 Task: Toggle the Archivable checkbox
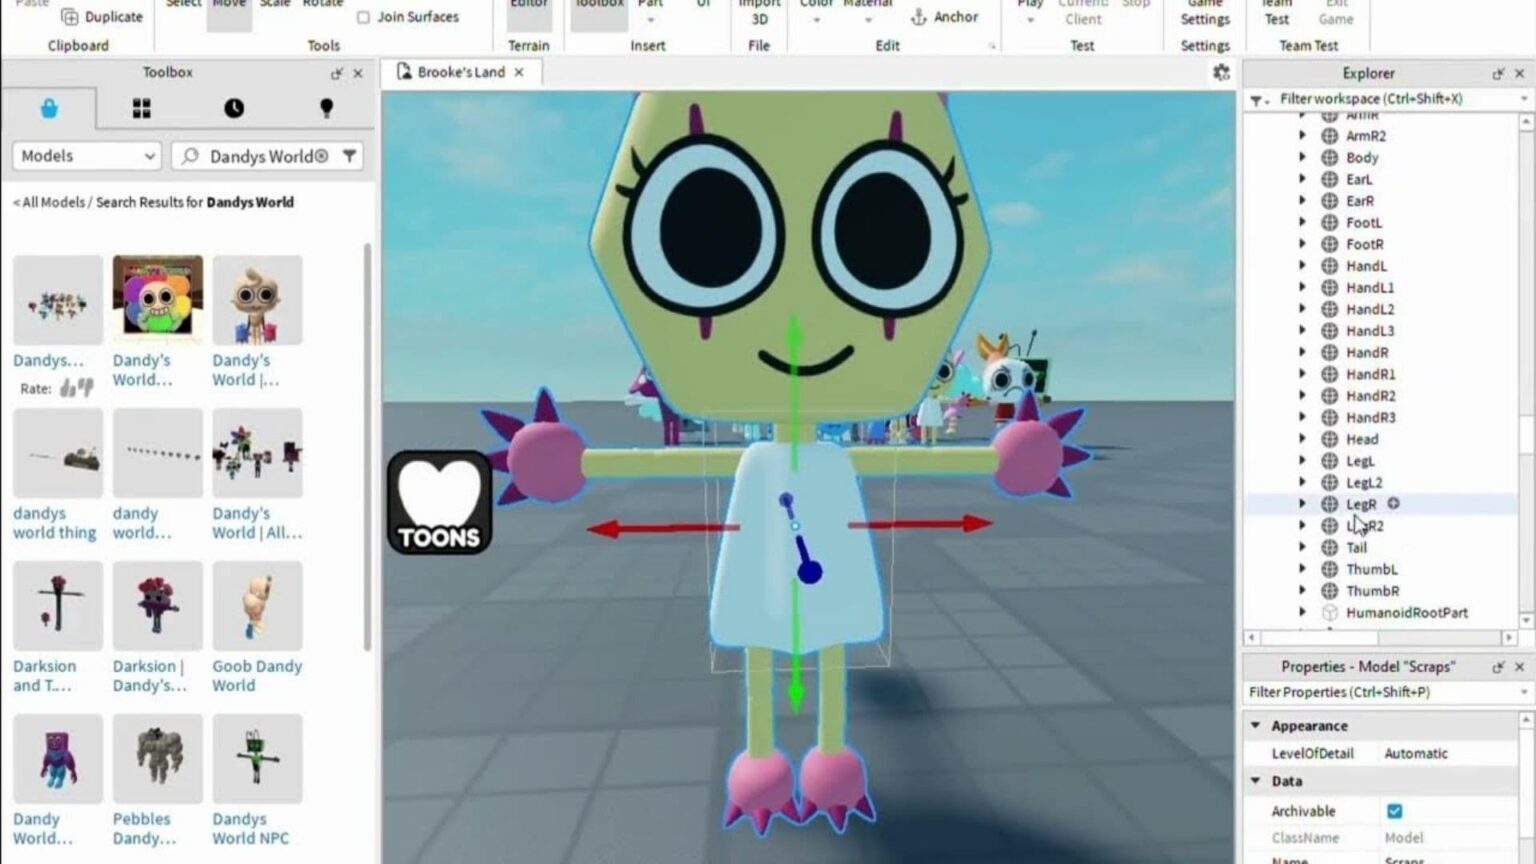click(x=1394, y=811)
